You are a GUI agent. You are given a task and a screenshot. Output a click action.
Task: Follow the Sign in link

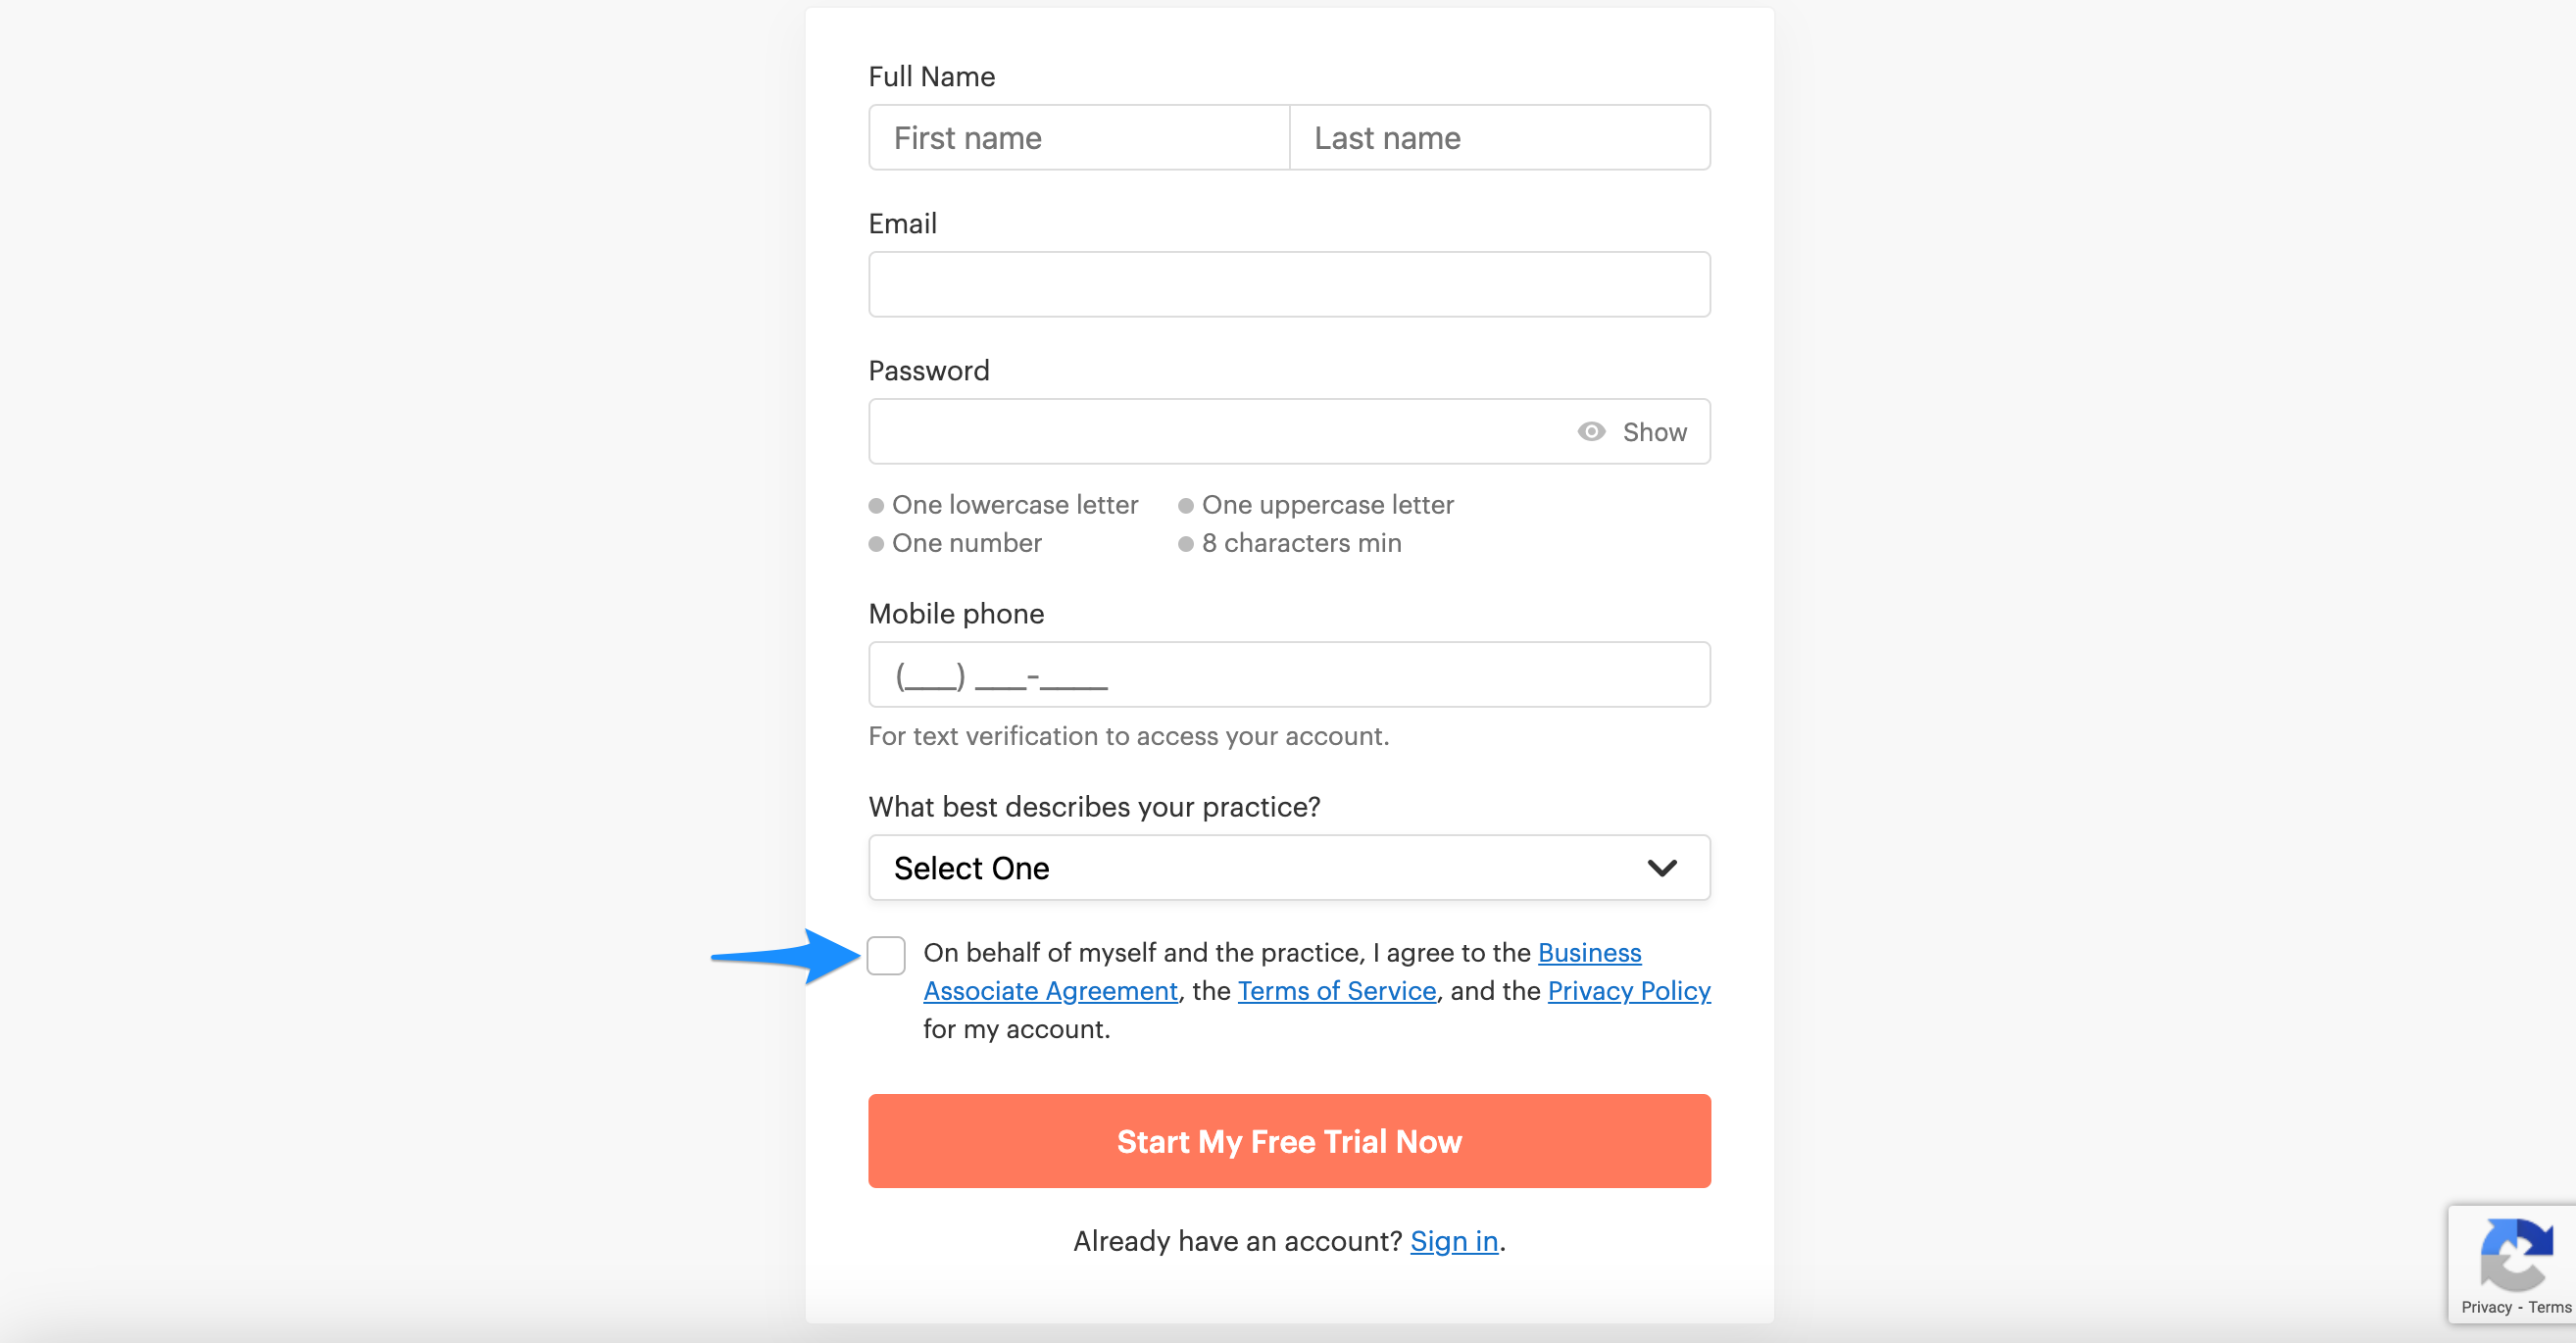[x=1453, y=1241]
